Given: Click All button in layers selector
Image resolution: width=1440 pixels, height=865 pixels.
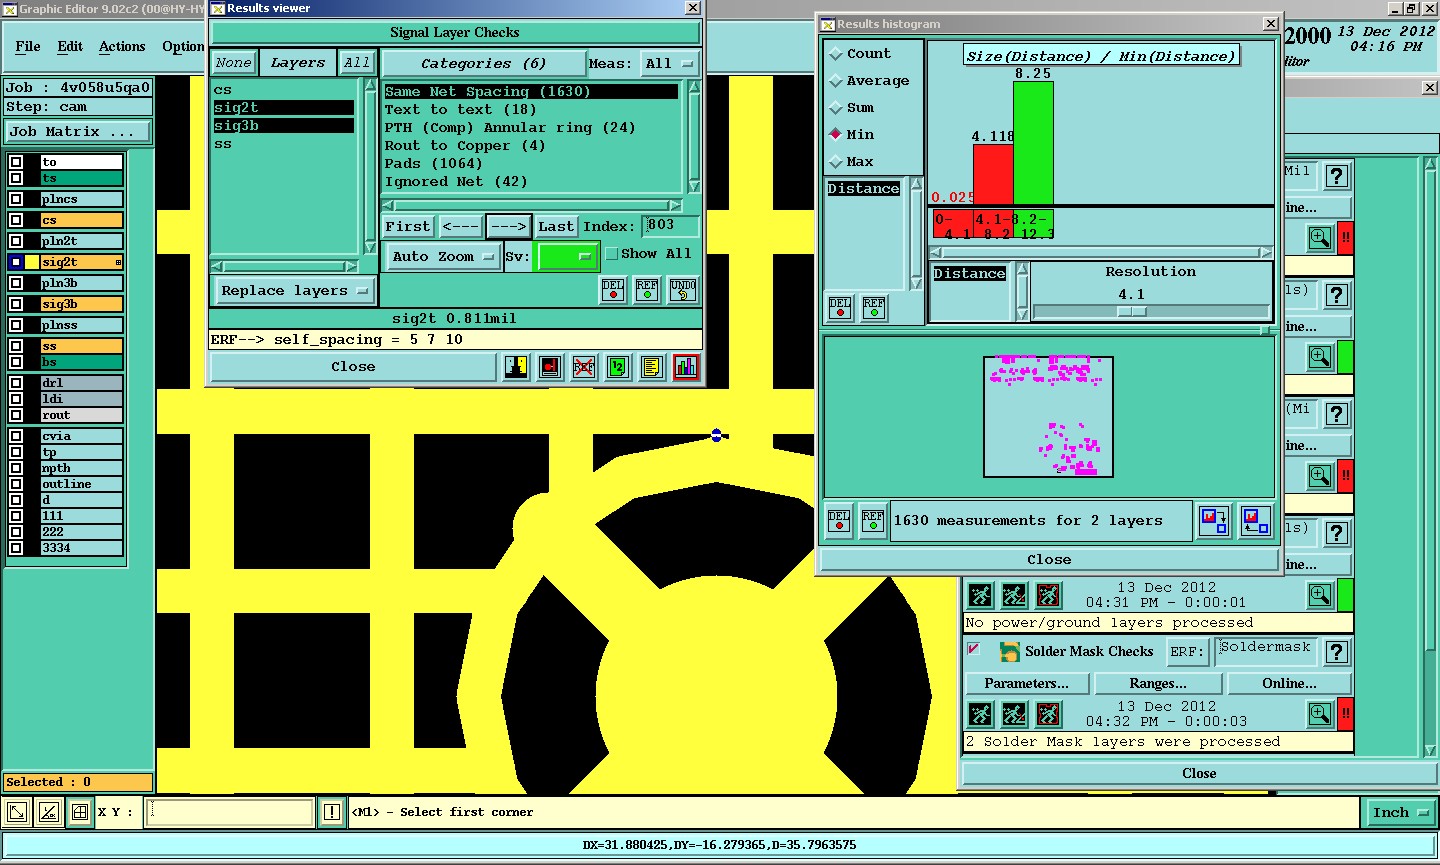Looking at the screenshot, I should (x=357, y=63).
